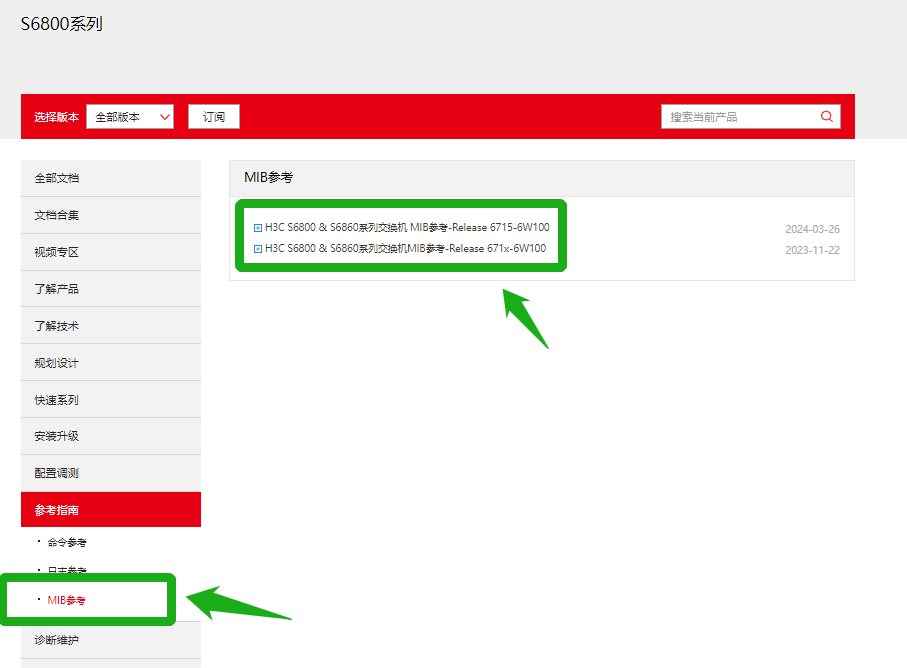Screen dimensions: 907x668
Task: Open MIB参考 Release 6715-6W100 document link
Action: coord(407,227)
